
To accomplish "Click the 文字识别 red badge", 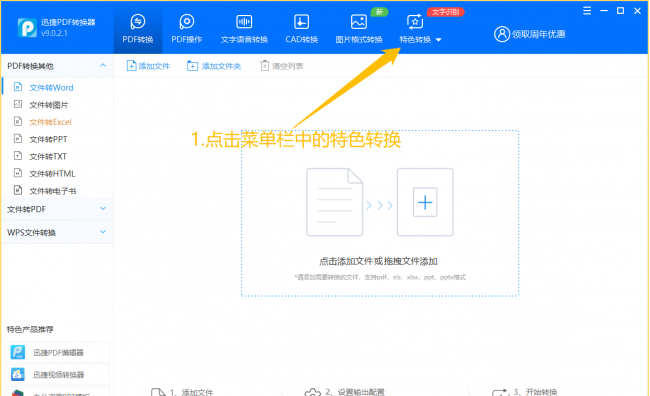I will tap(446, 12).
